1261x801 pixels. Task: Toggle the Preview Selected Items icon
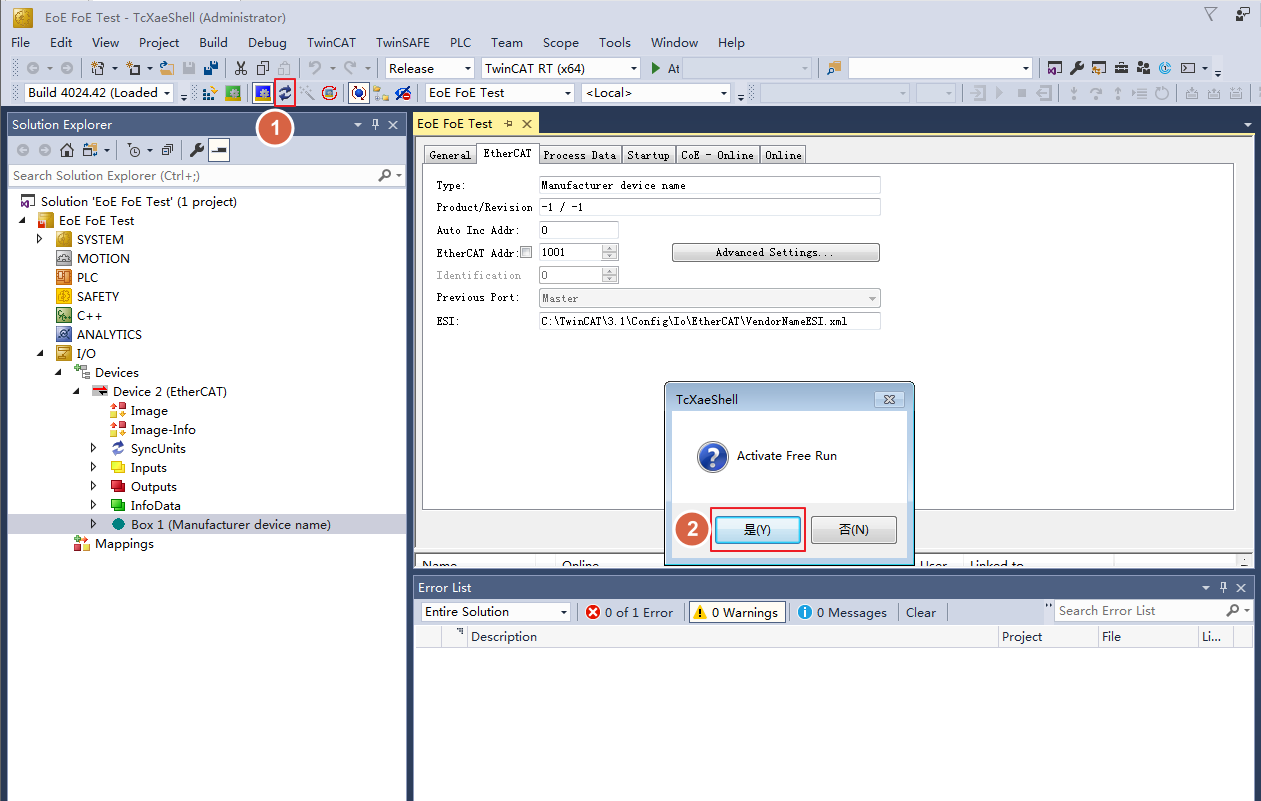pyautogui.click(x=219, y=150)
